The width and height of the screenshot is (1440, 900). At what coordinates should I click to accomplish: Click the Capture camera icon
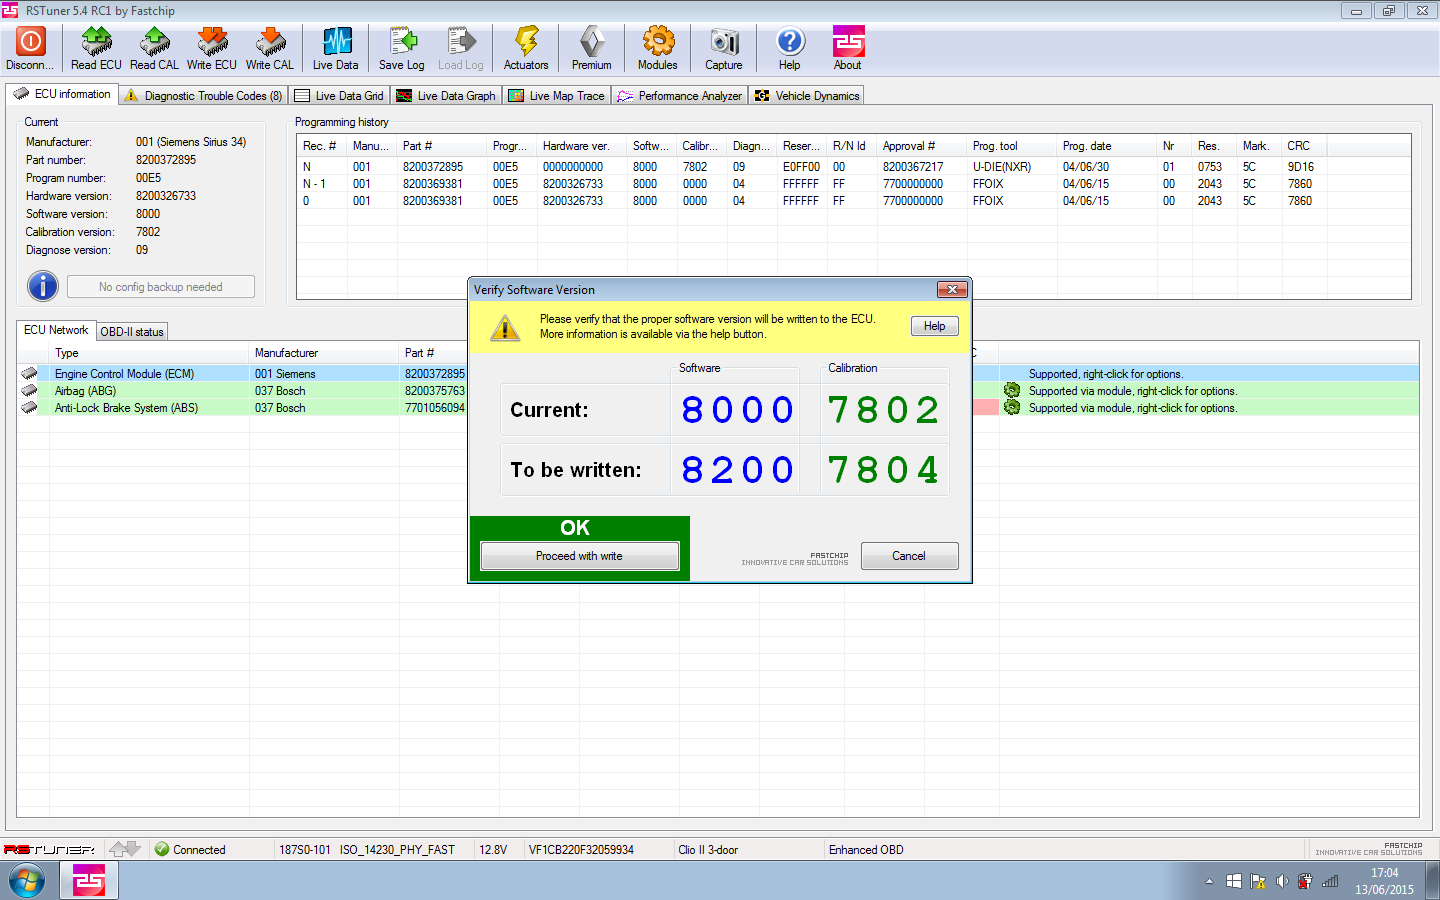tap(724, 42)
